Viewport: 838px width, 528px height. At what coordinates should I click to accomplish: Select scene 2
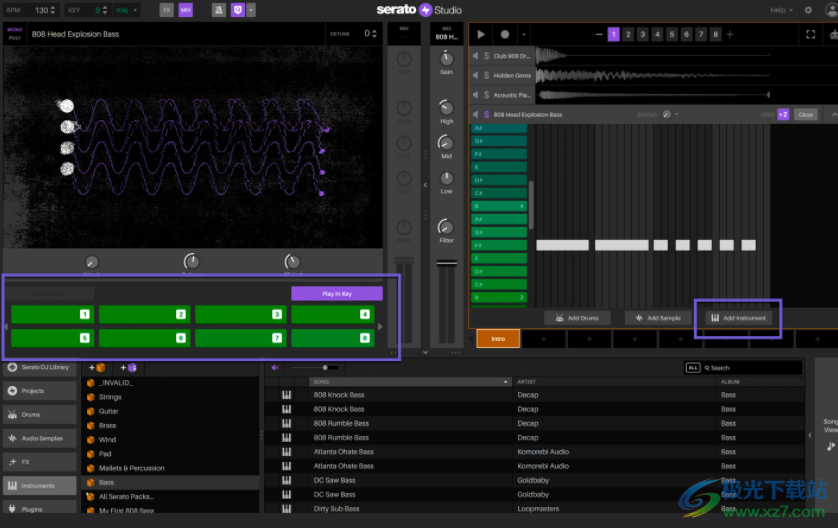[x=628, y=34]
